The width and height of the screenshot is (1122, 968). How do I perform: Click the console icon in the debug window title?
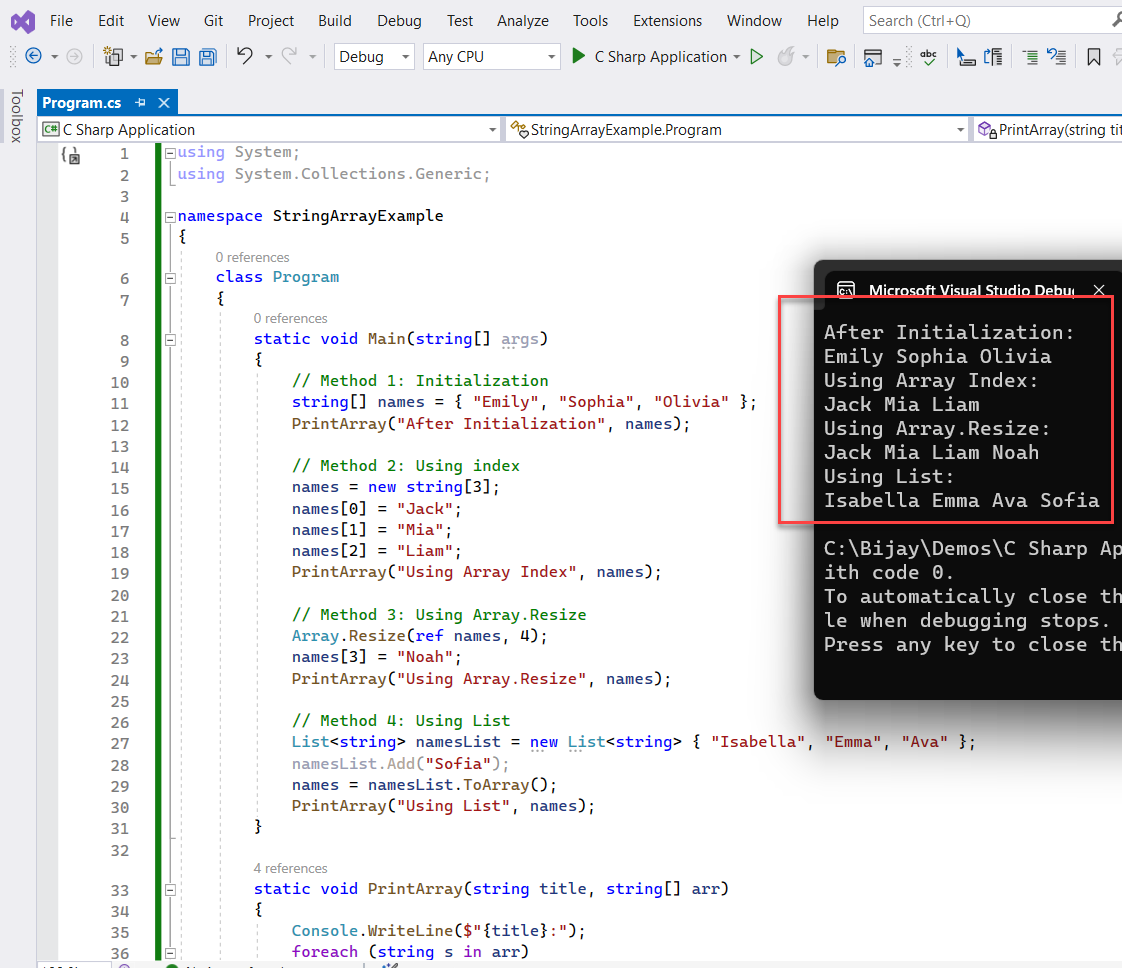point(846,290)
